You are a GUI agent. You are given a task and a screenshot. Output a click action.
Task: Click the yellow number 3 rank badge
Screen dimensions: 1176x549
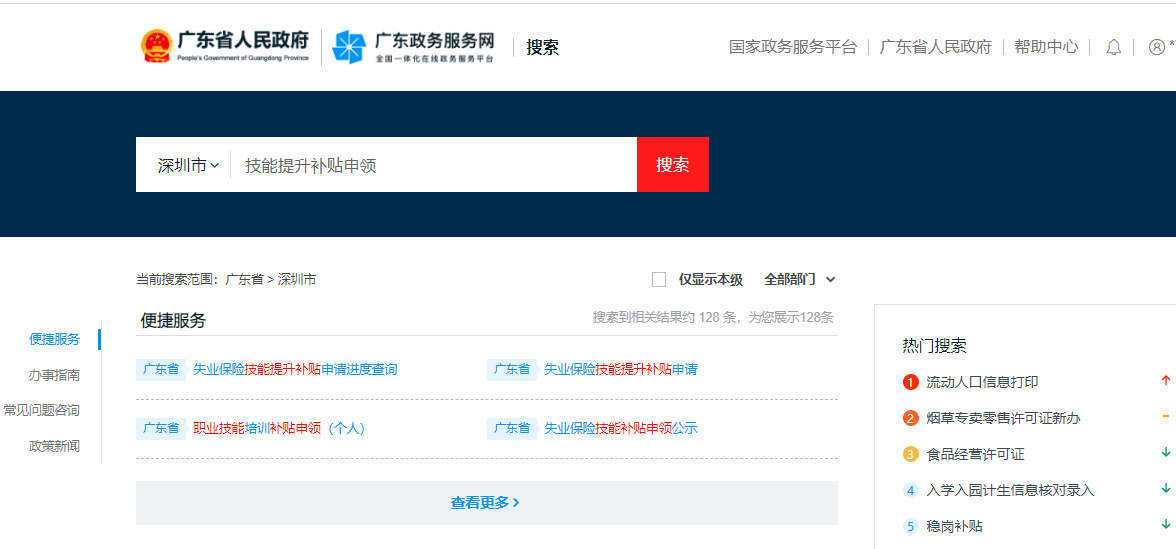pyautogui.click(x=910, y=454)
